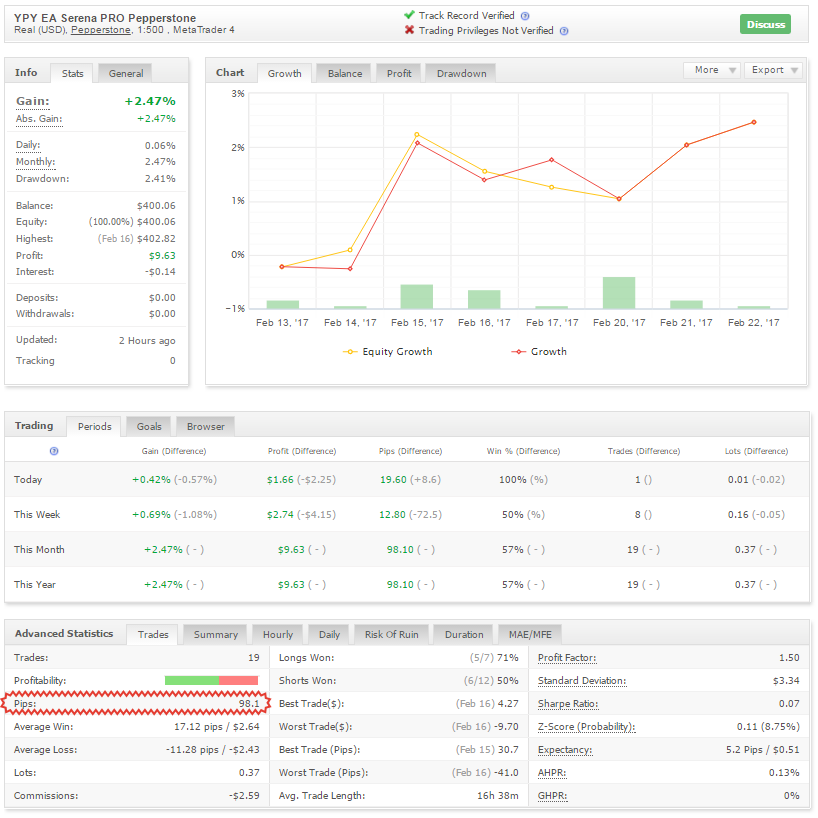This screenshot has height=818, width=818.
Task: Open the Duration statistics tab
Action: click(464, 634)
